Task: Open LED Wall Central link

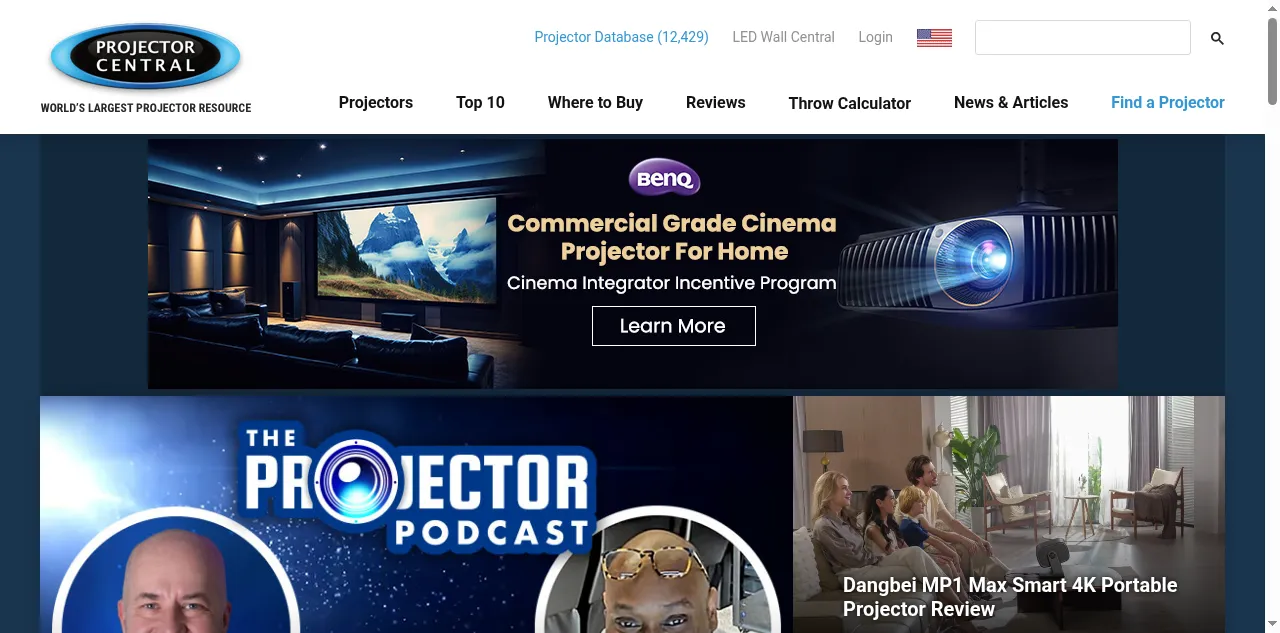Action: [x=783, y=37]
